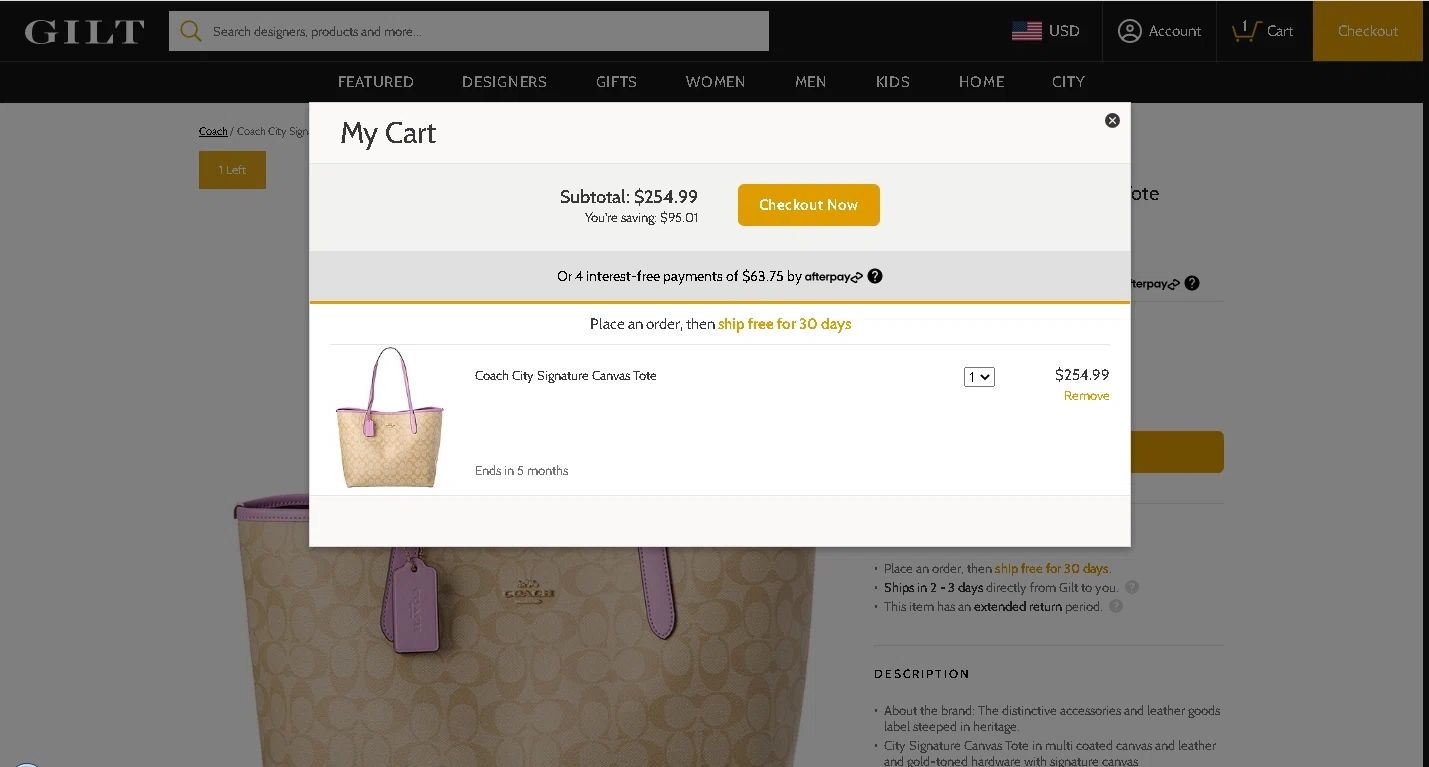Open Coach City Signature Canvas Tote link
Screen dimensions: 1429x767
[565, 376]
